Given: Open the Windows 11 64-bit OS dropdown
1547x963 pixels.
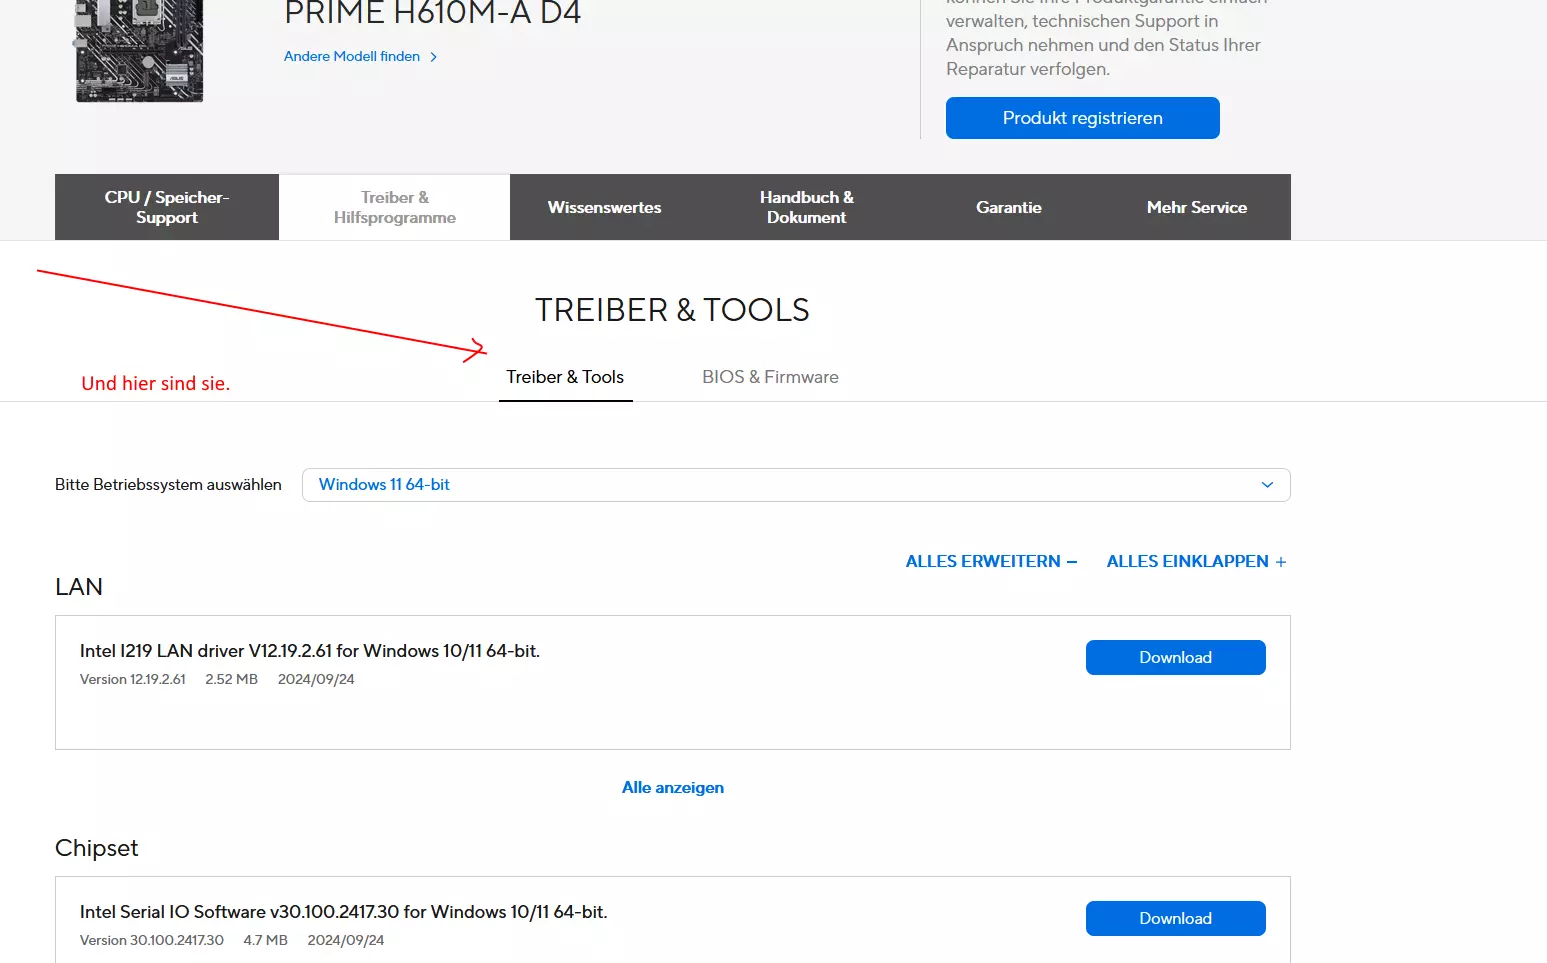Looking at the screenshot, I should coord(796,485).
